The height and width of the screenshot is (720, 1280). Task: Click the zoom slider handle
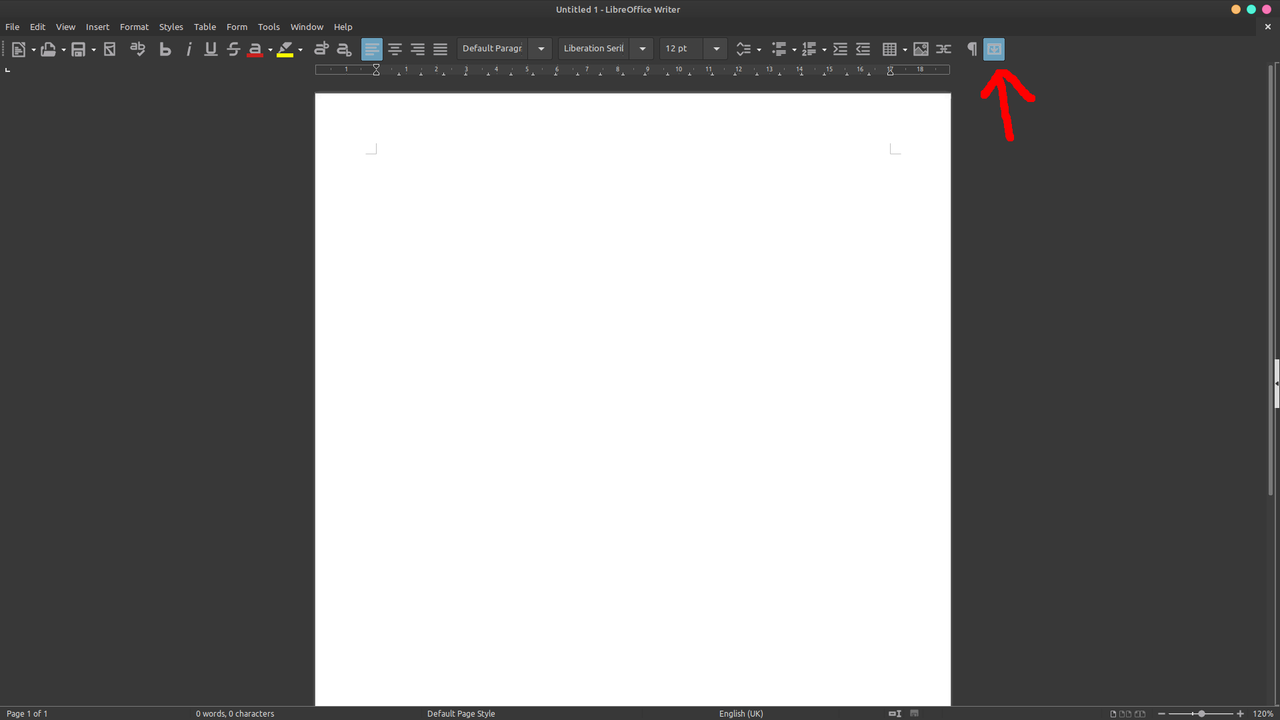1202,714
